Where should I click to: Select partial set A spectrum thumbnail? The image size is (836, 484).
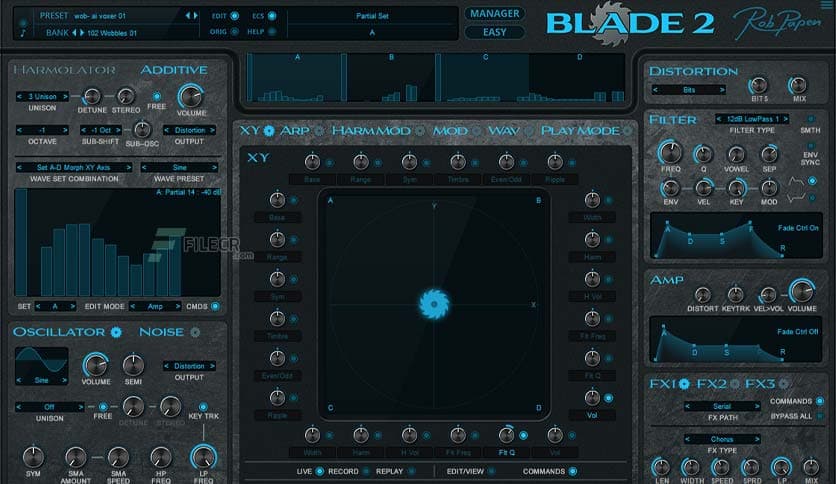(296, 77)
